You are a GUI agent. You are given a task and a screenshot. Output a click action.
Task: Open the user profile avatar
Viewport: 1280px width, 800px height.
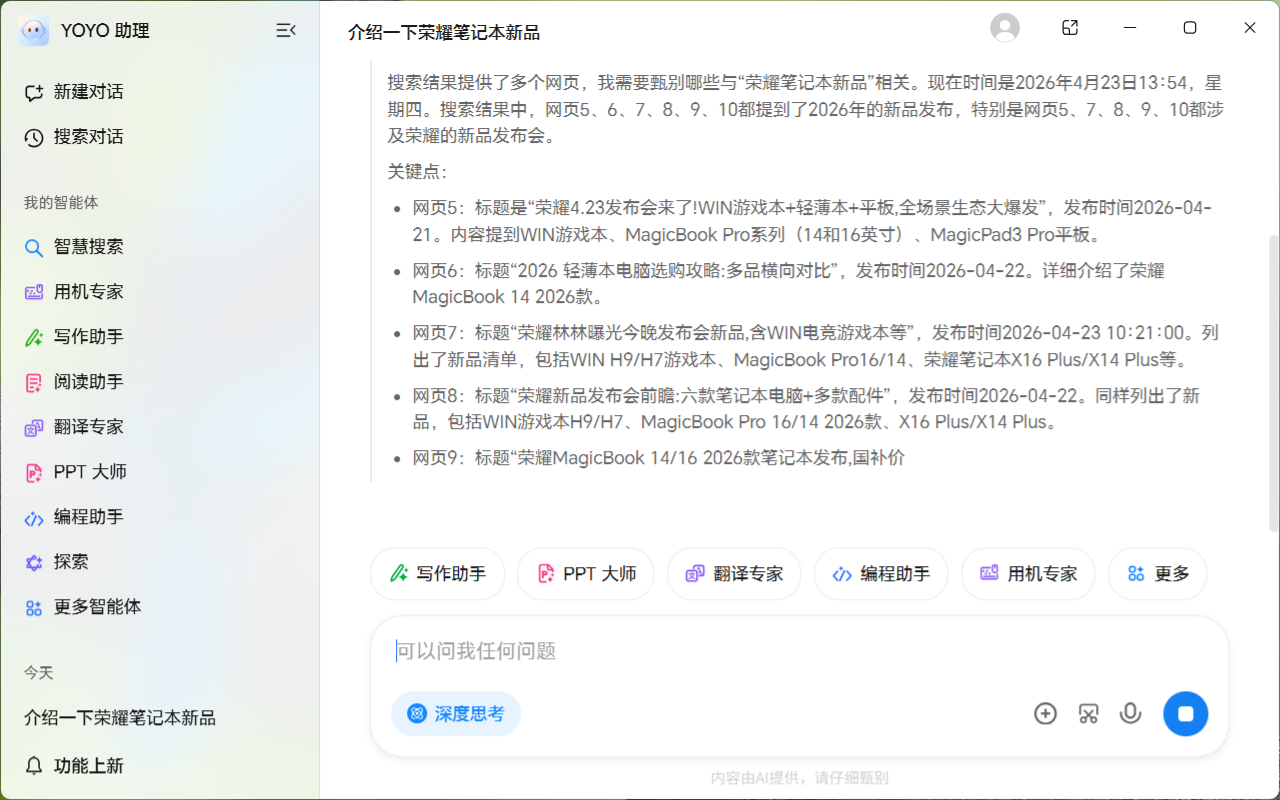[1004, 28]
